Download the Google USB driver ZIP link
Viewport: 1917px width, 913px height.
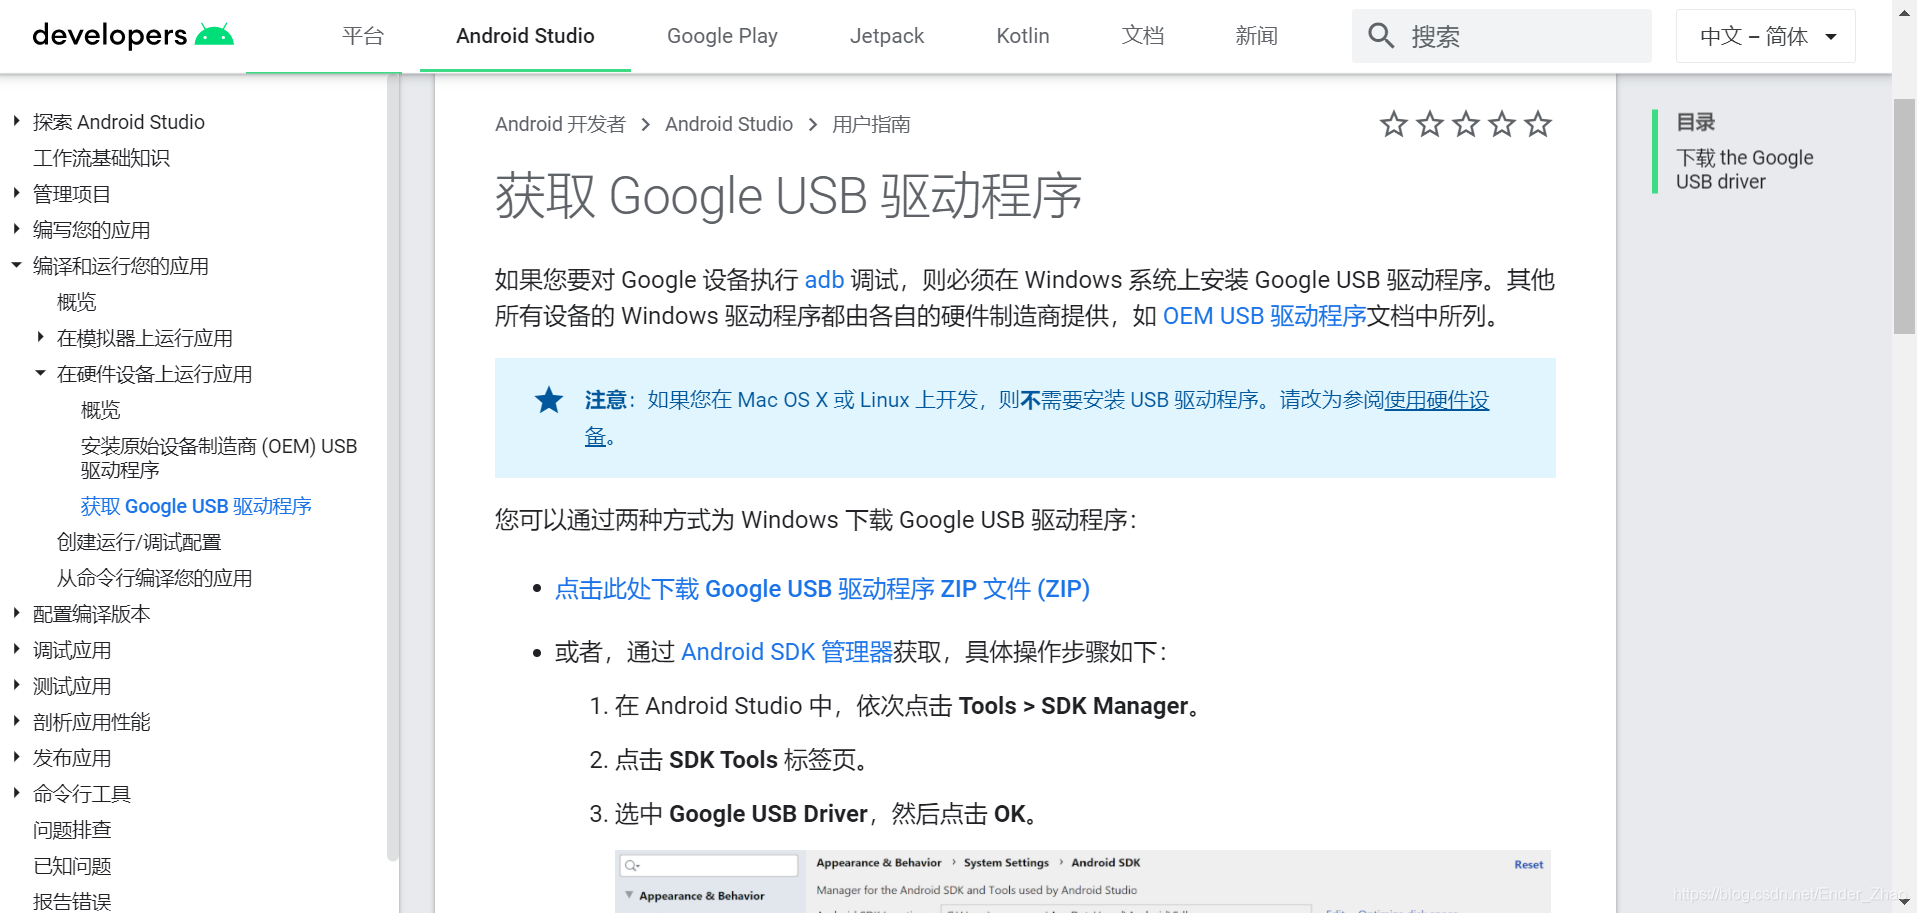click(x=822, y=589)
